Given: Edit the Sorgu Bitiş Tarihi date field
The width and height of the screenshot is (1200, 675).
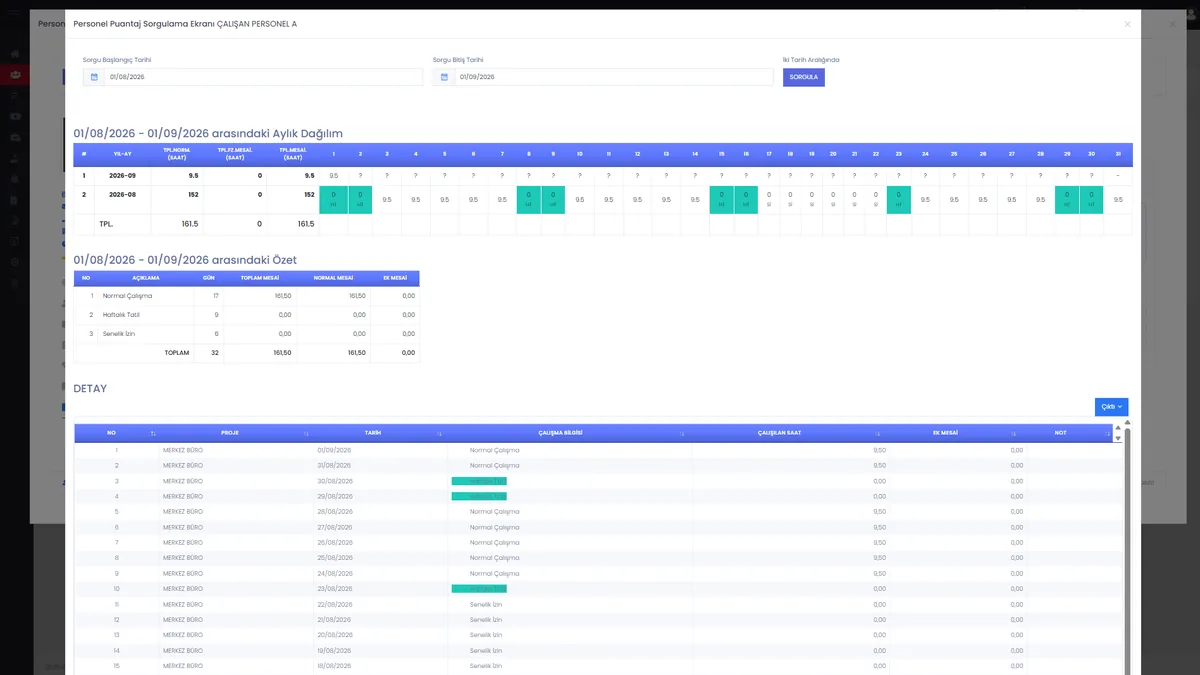Looking at the screenshot, I should (614, 77).
